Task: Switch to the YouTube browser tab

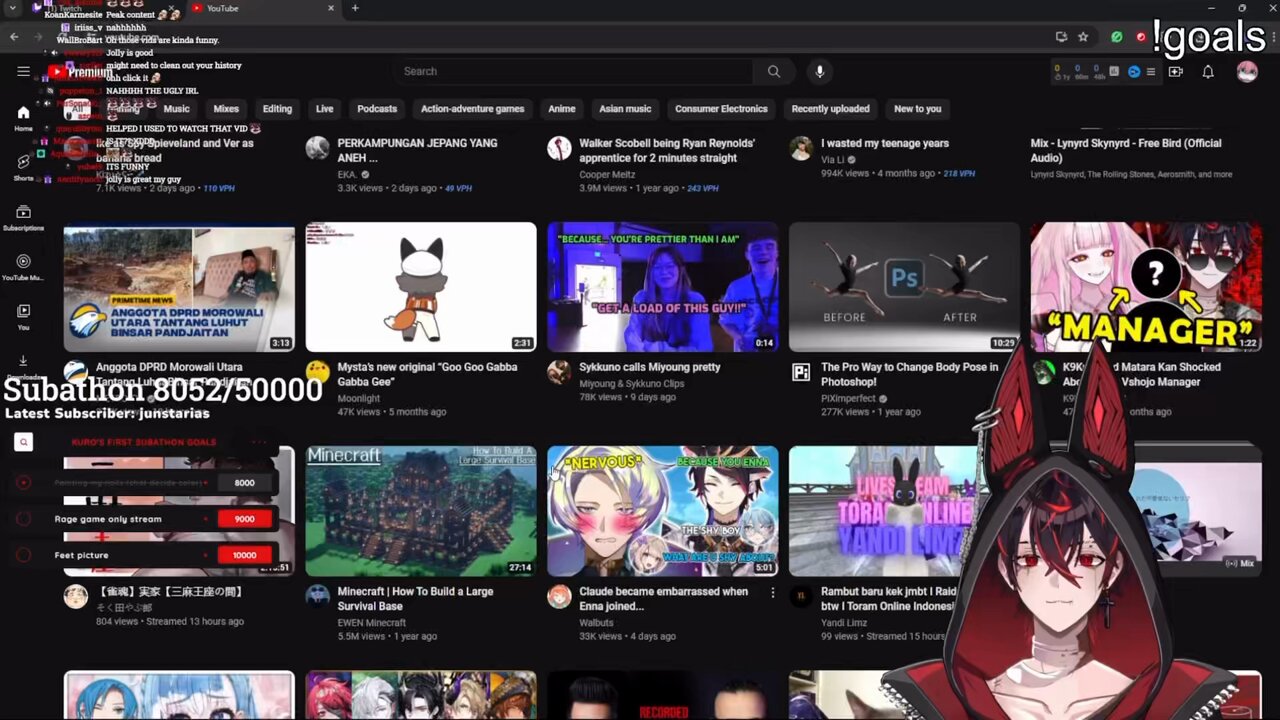Action: [x=260, y=8]
